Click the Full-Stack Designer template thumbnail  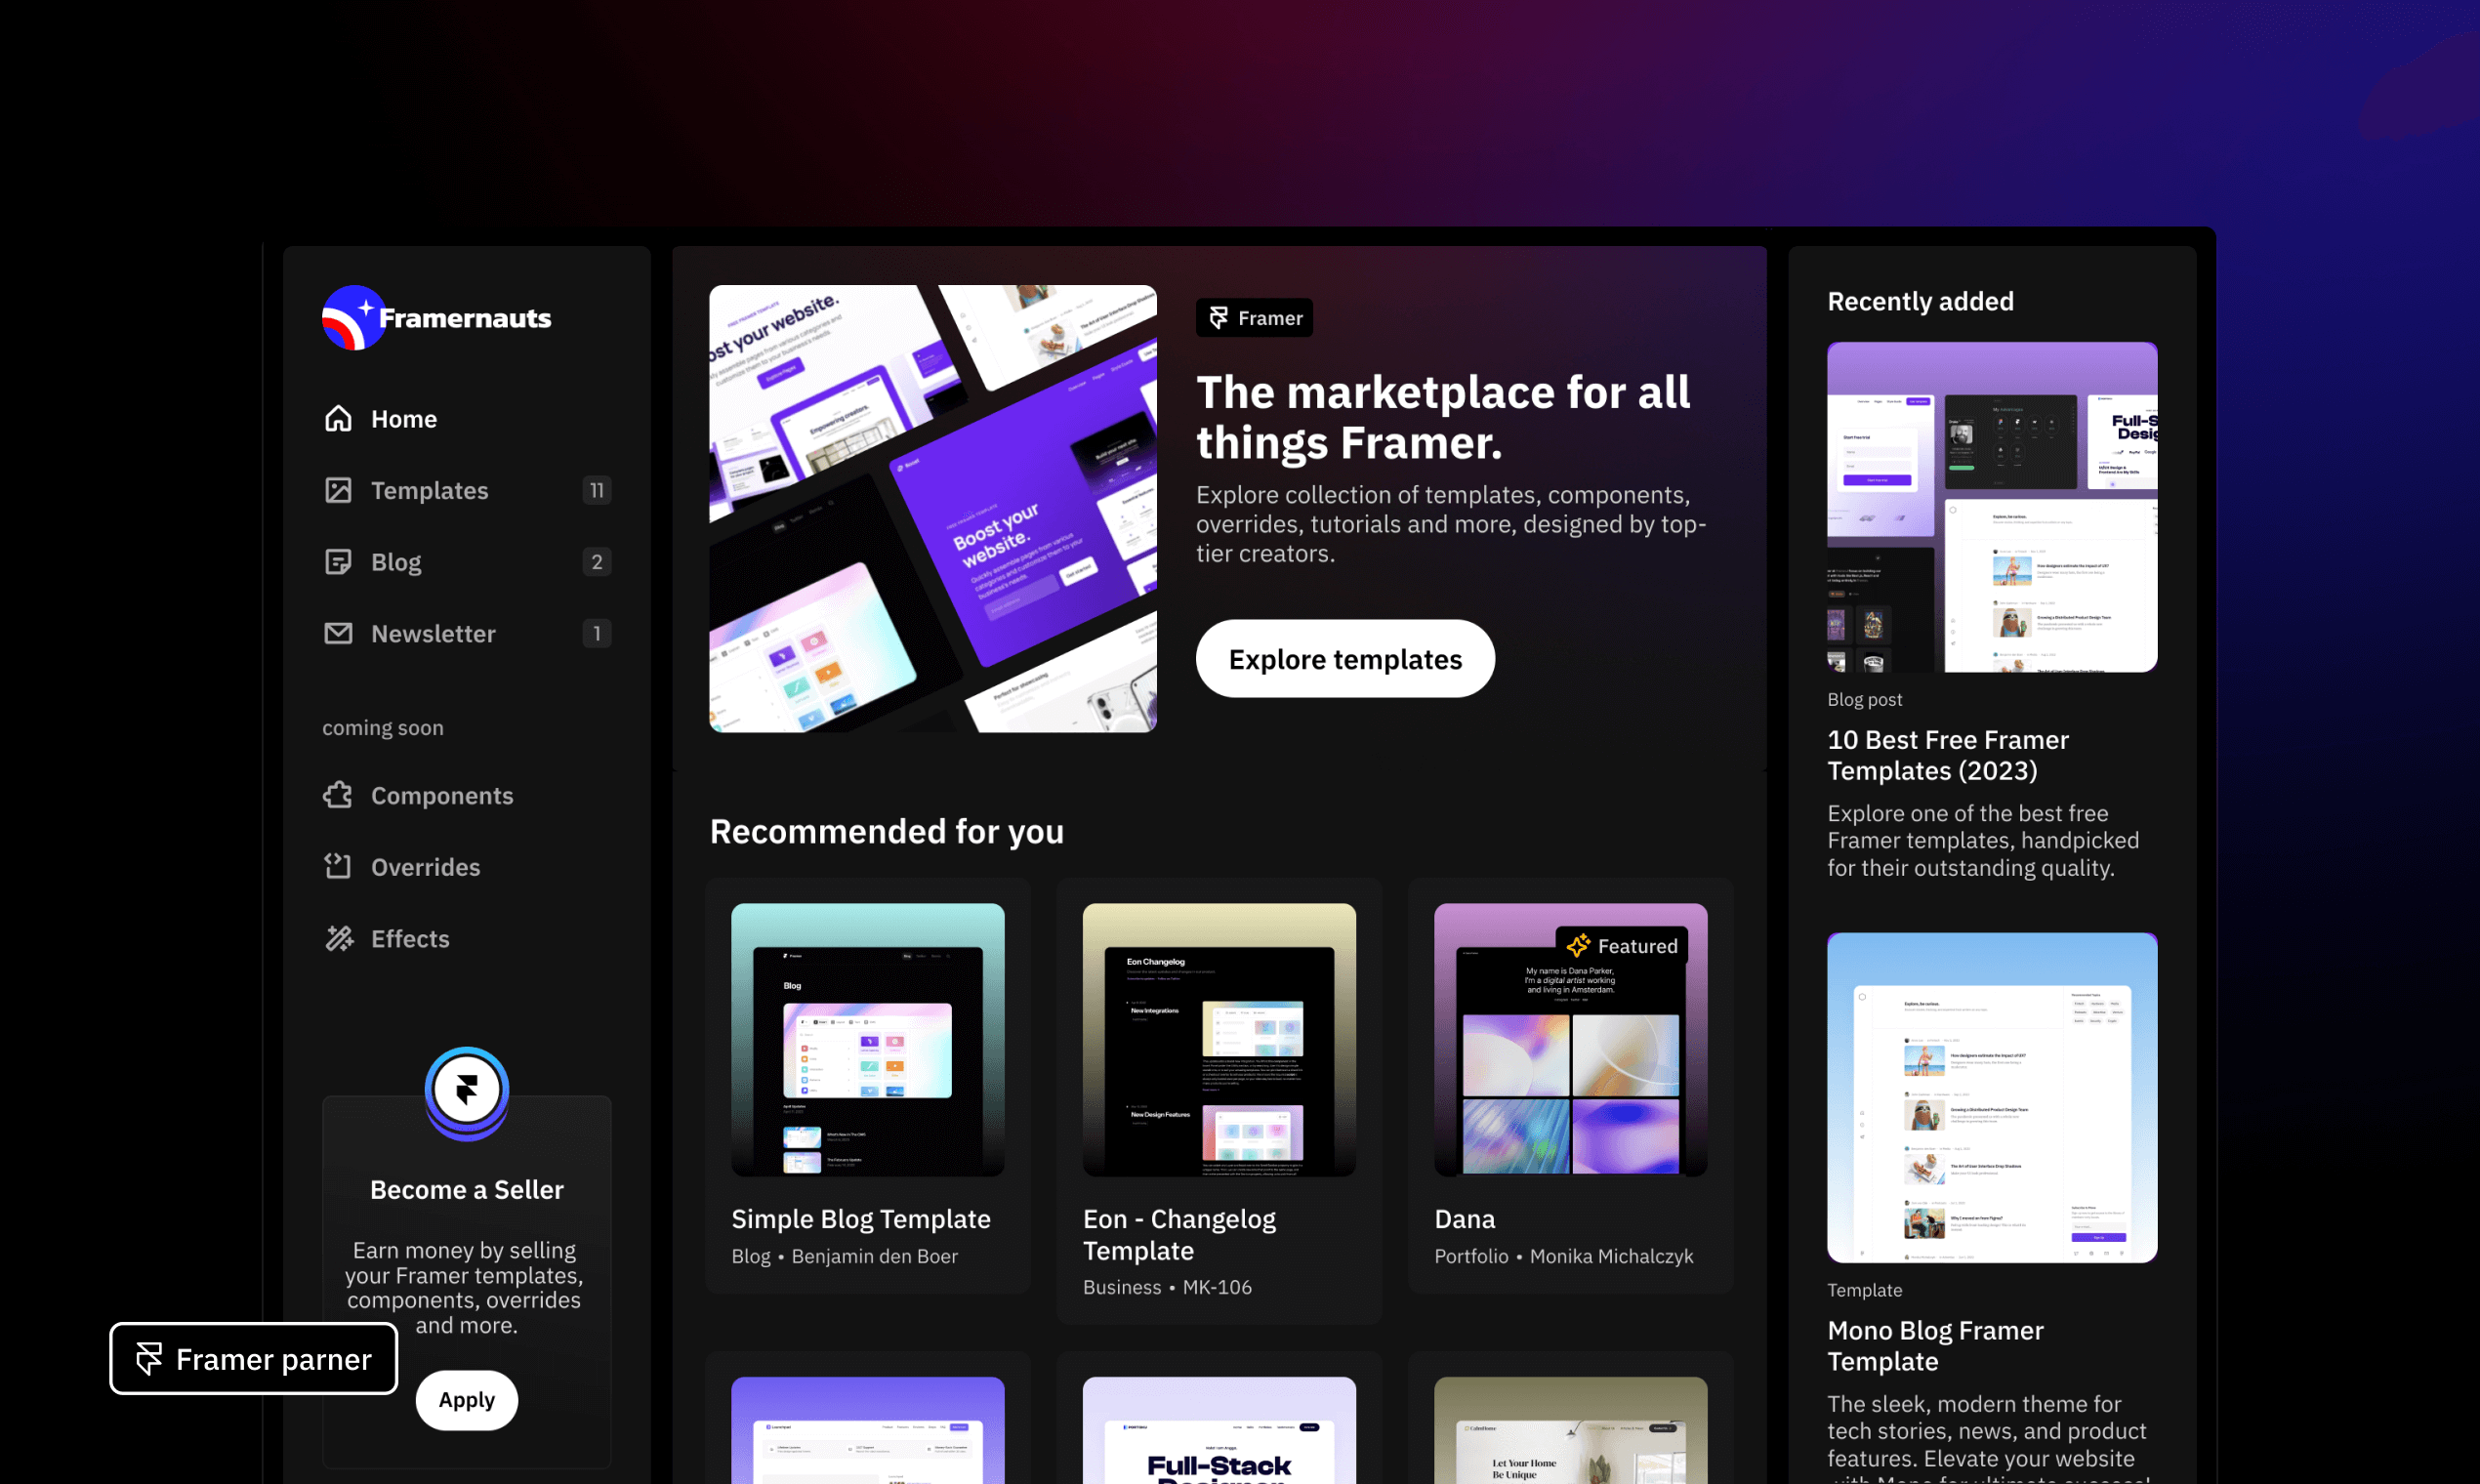coord(1219,1431)
